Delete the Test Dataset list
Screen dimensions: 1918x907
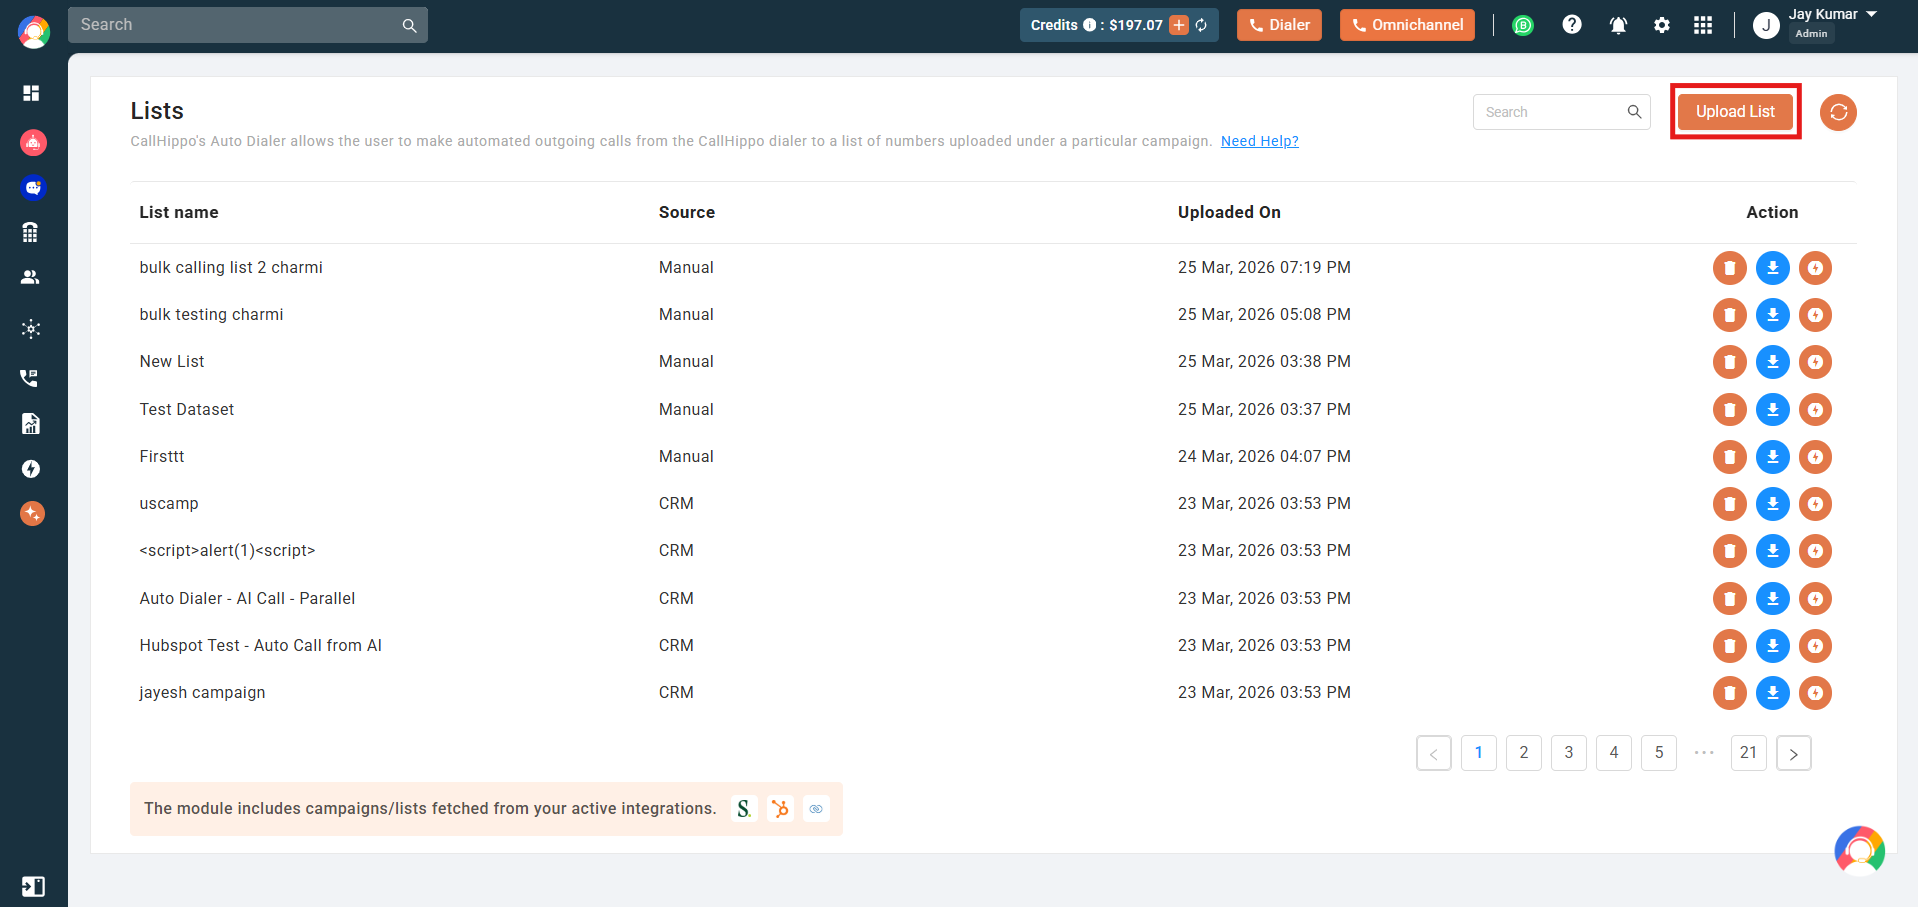point(1730,409)
